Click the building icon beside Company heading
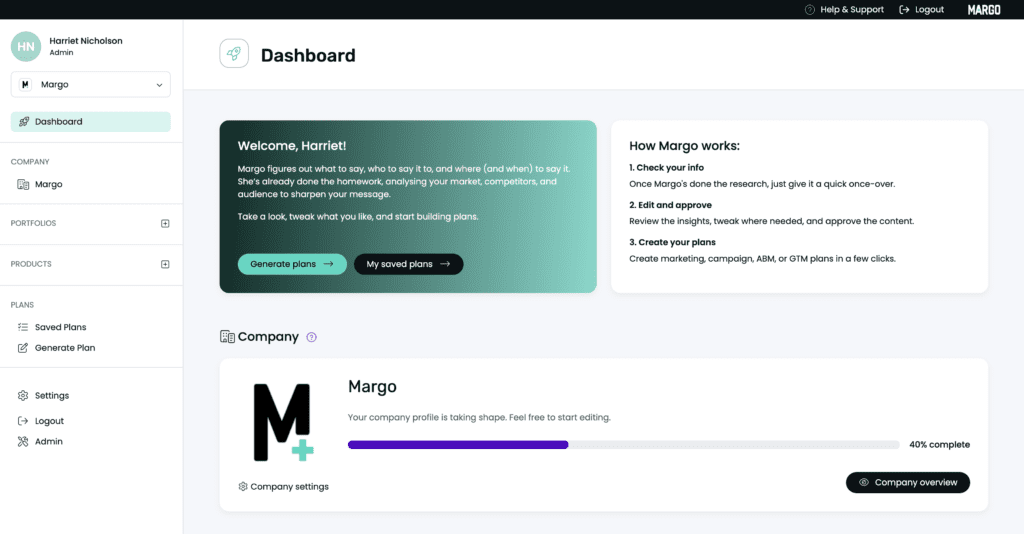Viewport: 1024px width, 534px height. click(227, 337)
